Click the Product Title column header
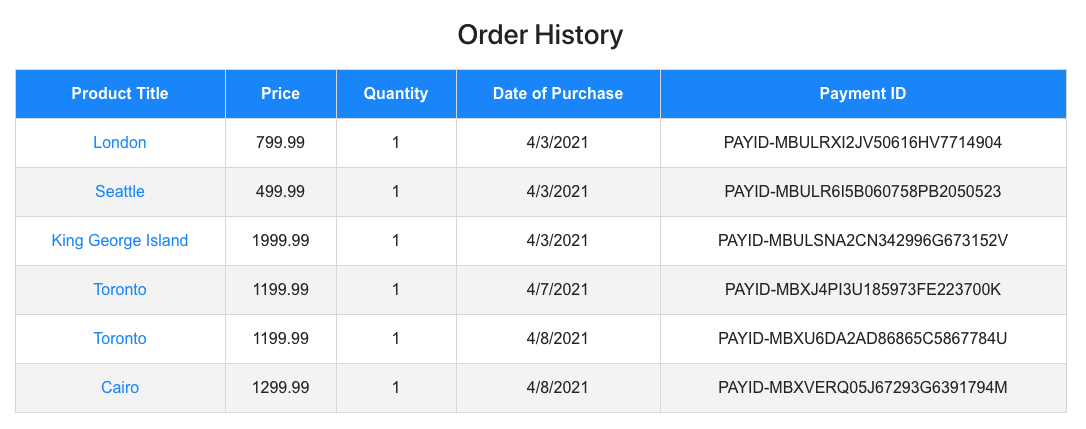The width and height of the screenshot is (1086, 429). point(120,94)
